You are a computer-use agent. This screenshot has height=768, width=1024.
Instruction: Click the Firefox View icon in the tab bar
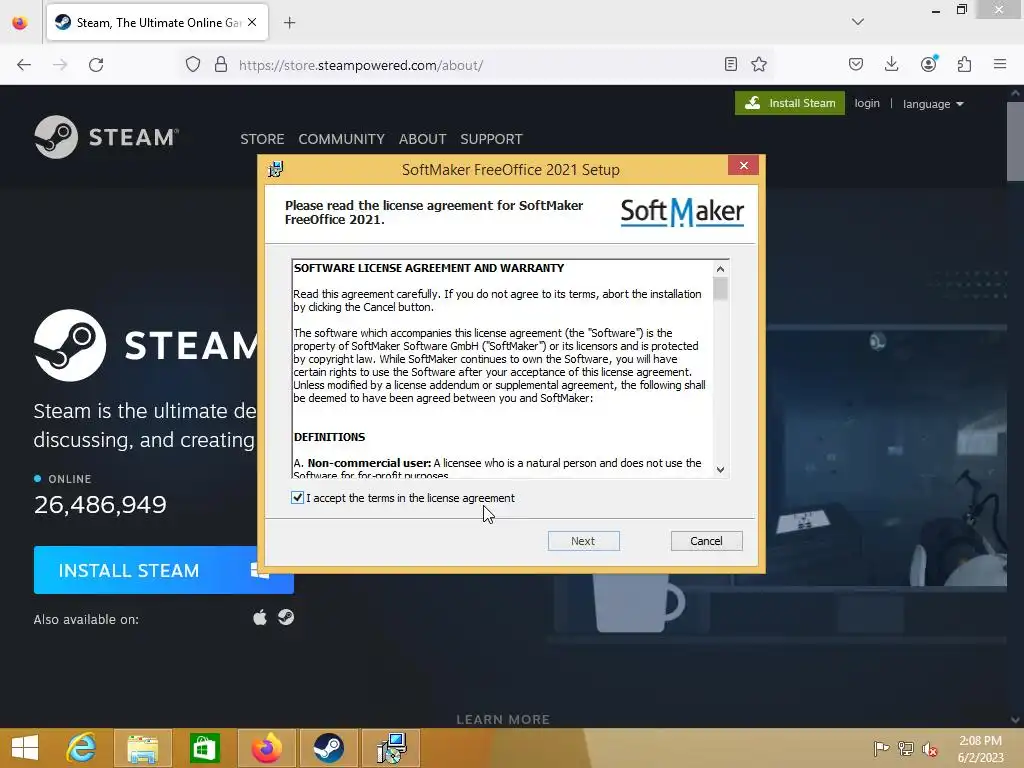click(20, 23)
